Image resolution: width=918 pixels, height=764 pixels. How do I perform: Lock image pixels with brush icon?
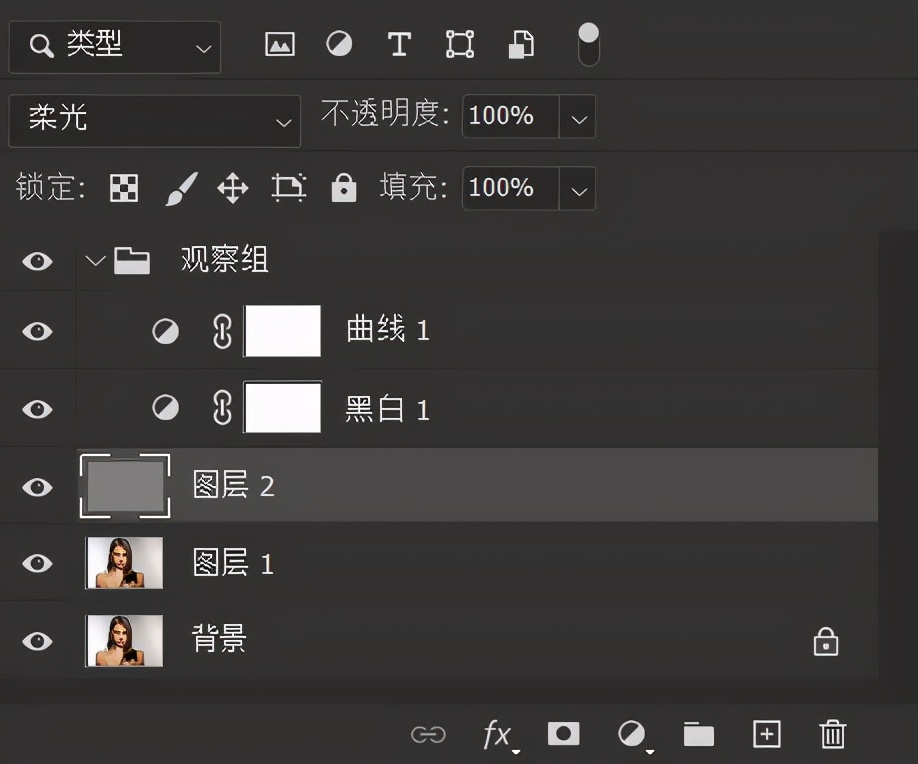click(181, 188)
